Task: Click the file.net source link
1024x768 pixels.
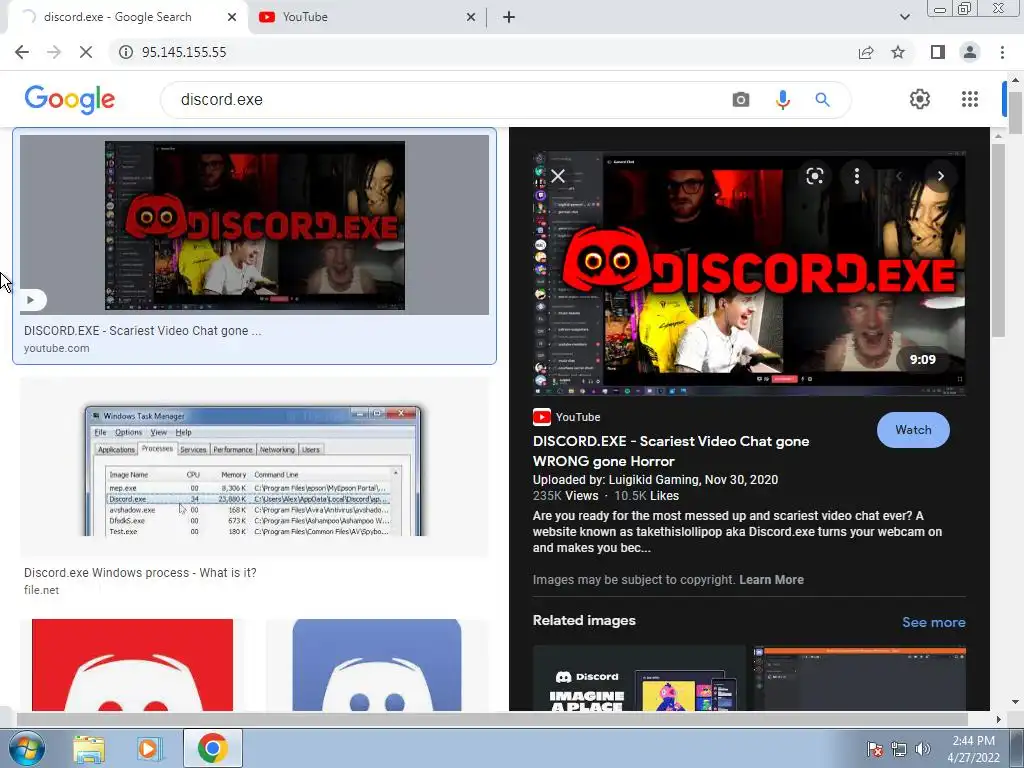Action: pos(41,590)
